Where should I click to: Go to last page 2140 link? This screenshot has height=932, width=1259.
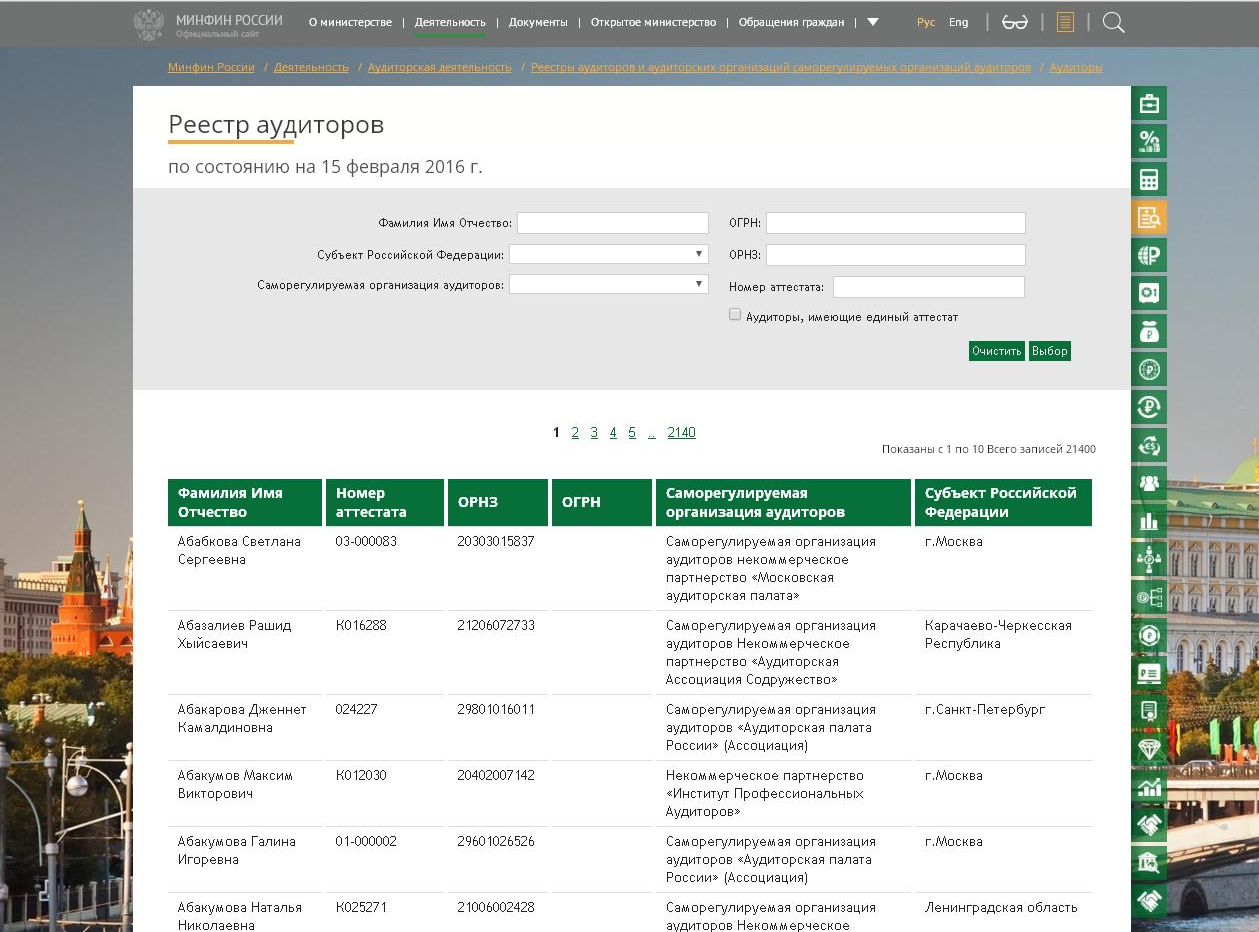681,432
